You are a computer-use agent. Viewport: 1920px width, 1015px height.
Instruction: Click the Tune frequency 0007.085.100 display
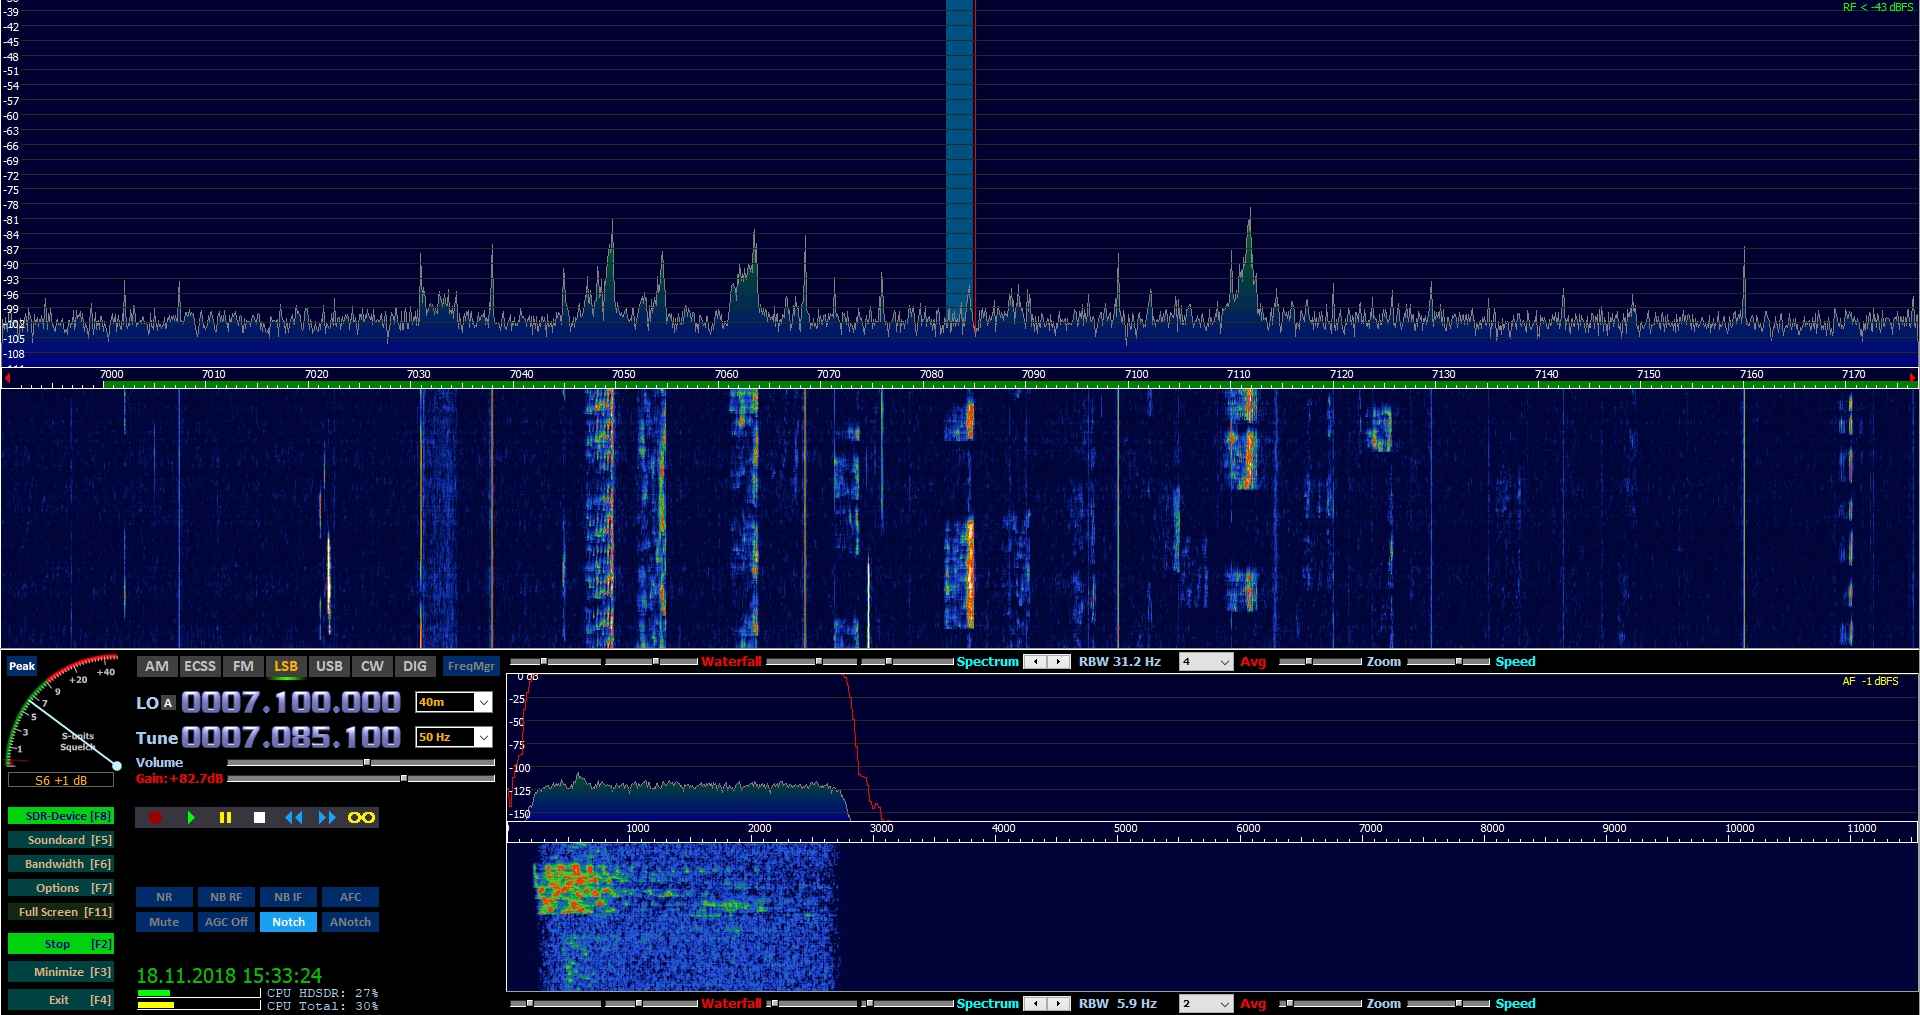[x=291, y=737]
